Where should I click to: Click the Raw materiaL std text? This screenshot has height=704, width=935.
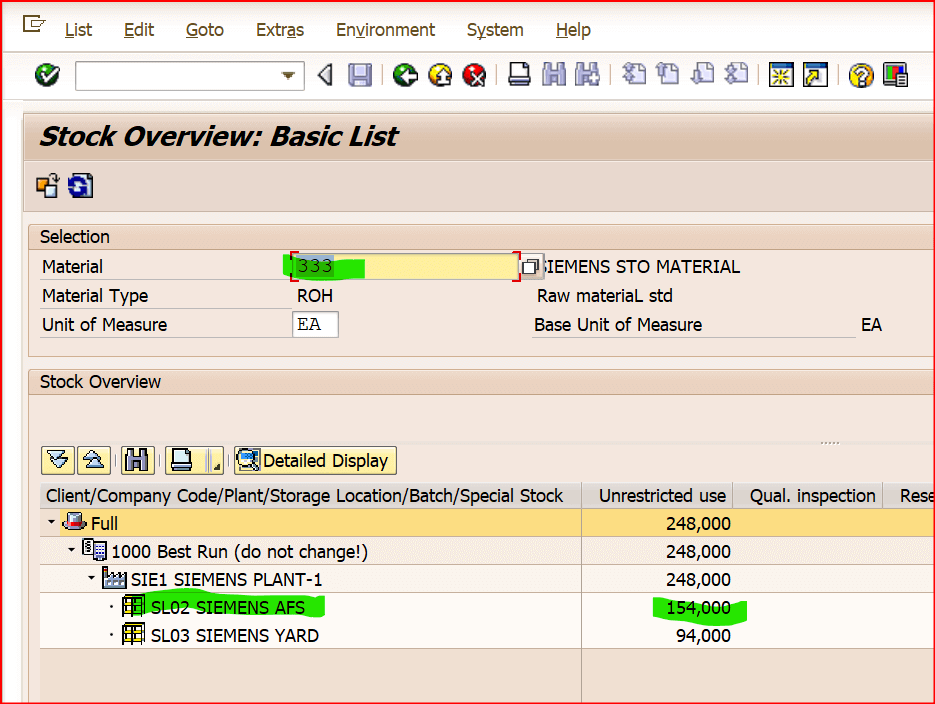tap(605, 296)
